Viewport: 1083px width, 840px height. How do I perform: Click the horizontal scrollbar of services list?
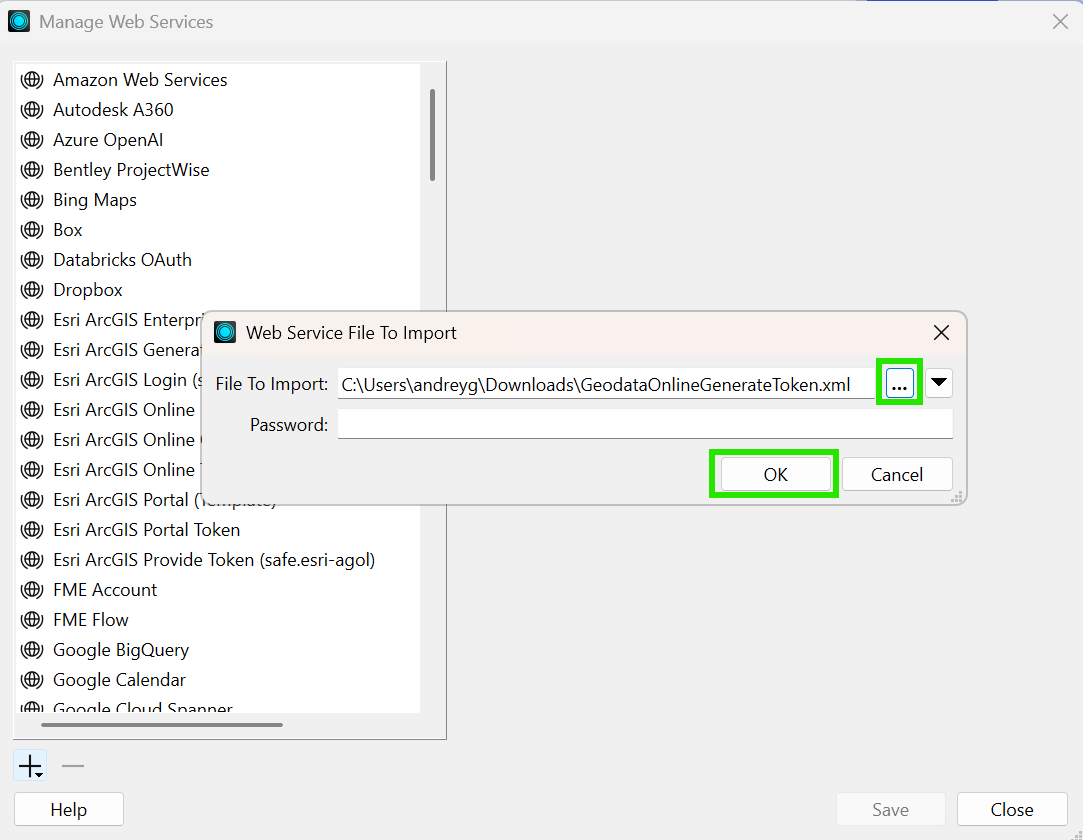[162, 725]
